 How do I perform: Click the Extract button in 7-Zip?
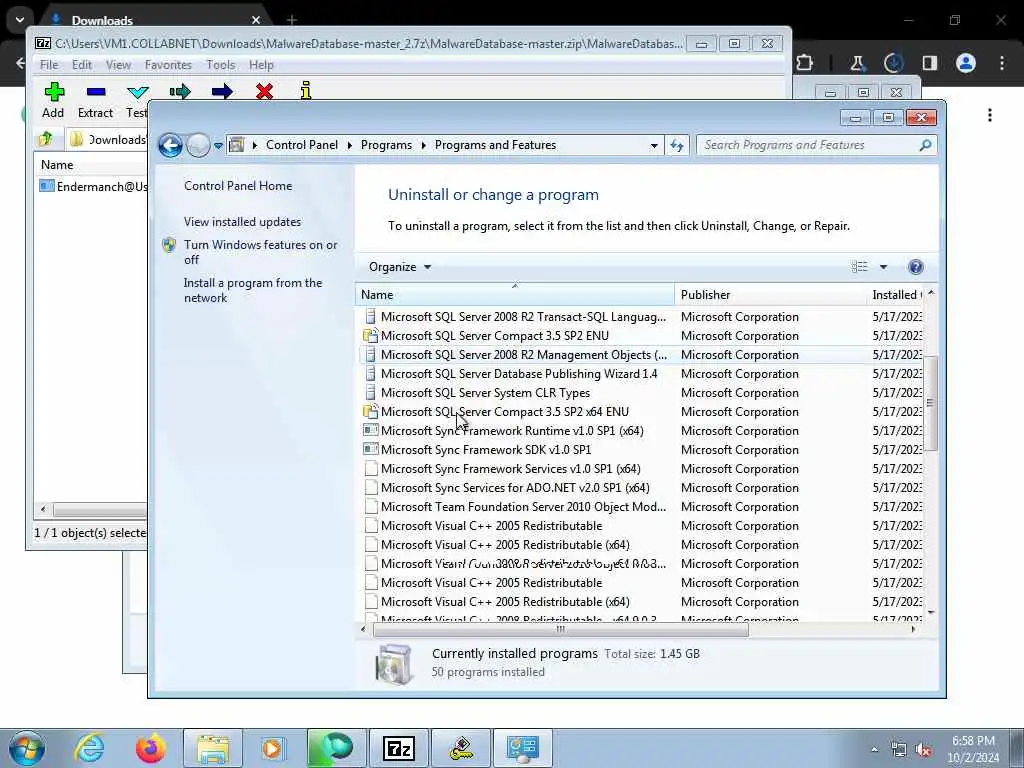(x=95, y=100)
